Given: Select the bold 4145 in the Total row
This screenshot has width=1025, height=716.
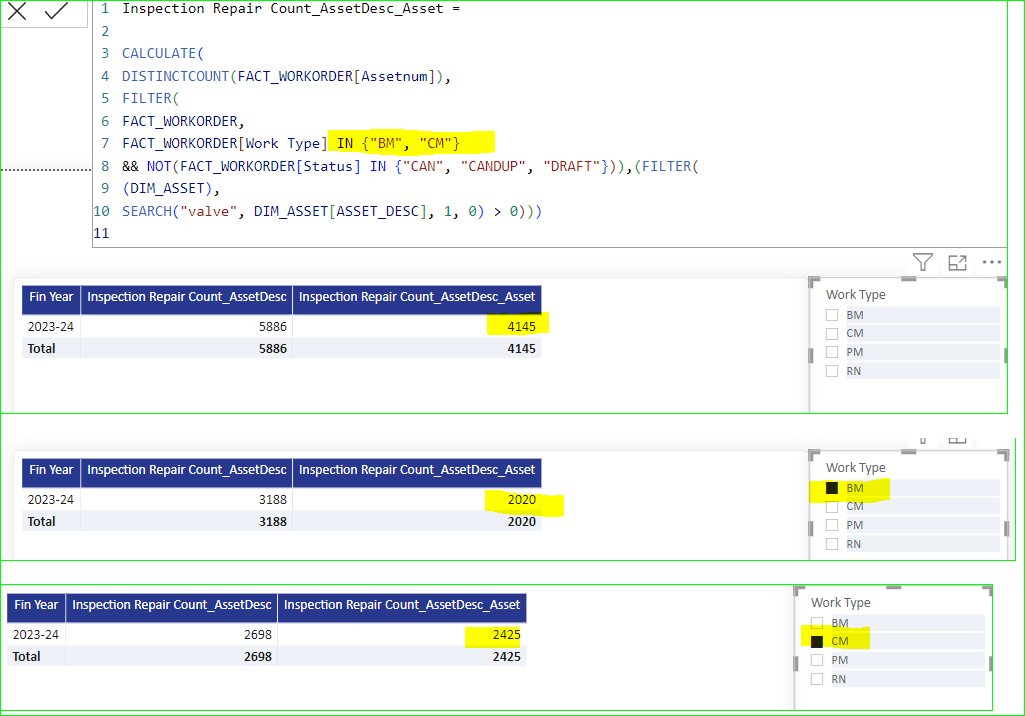Looking at the screenshot, I should click(x=521, y=349).
